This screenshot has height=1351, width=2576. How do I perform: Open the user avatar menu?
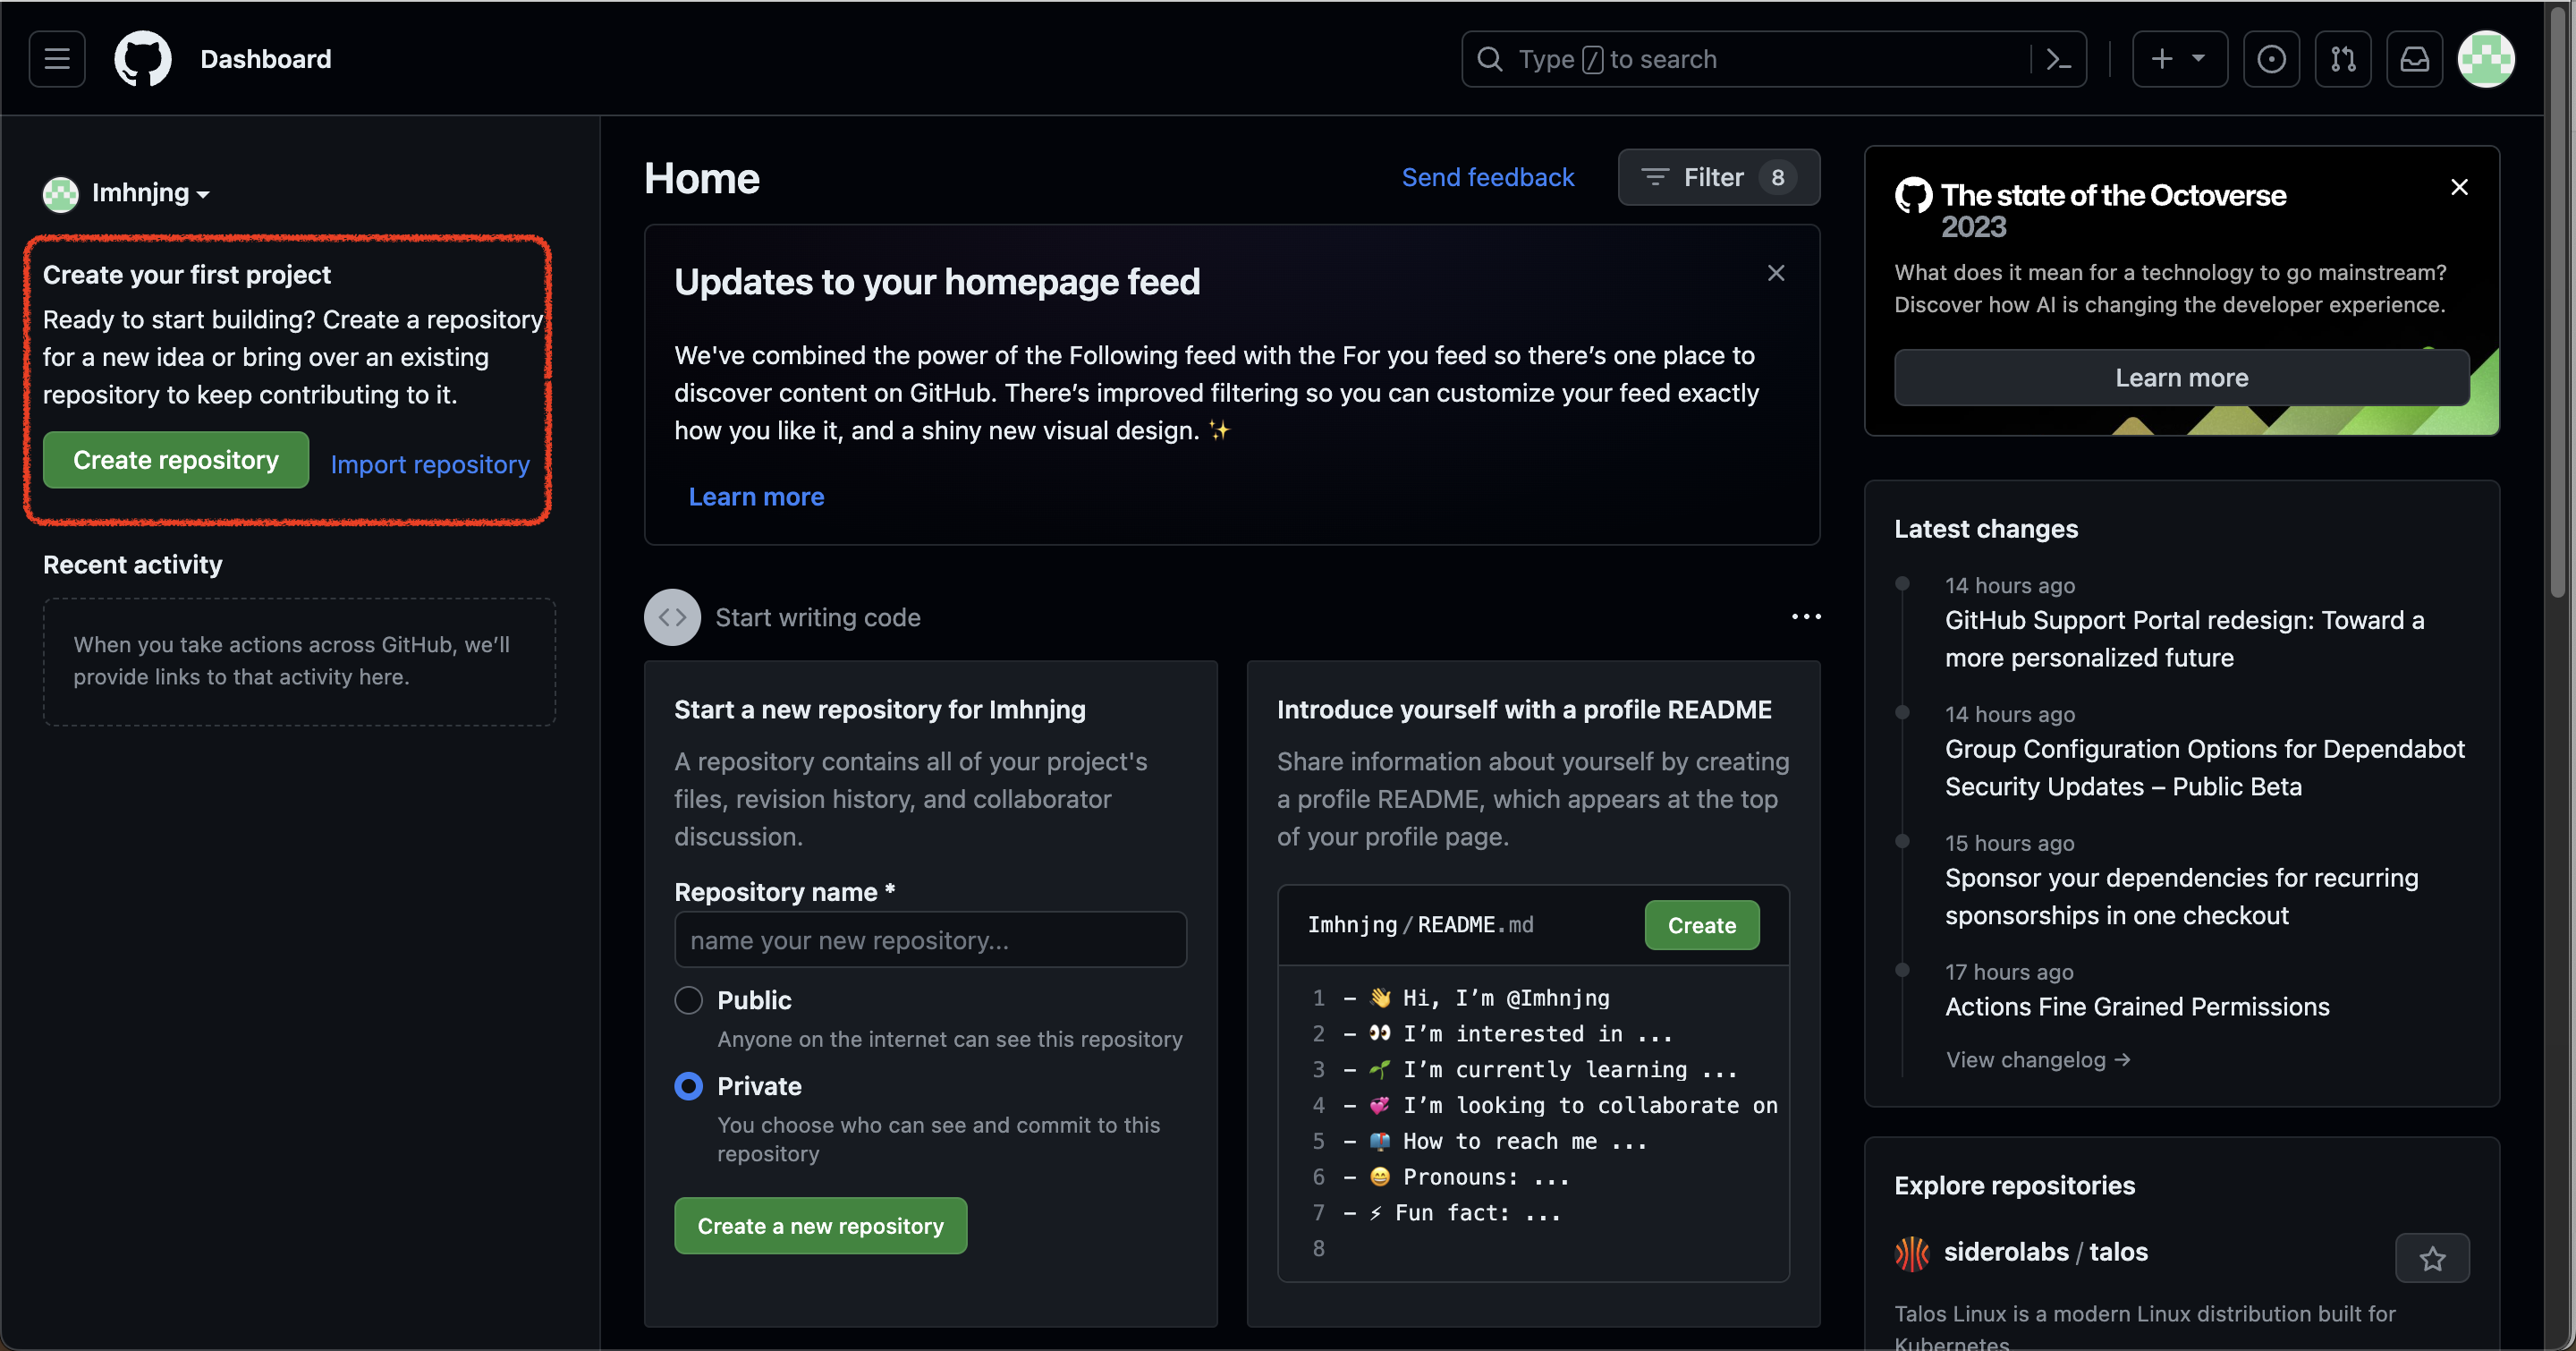2486,59
